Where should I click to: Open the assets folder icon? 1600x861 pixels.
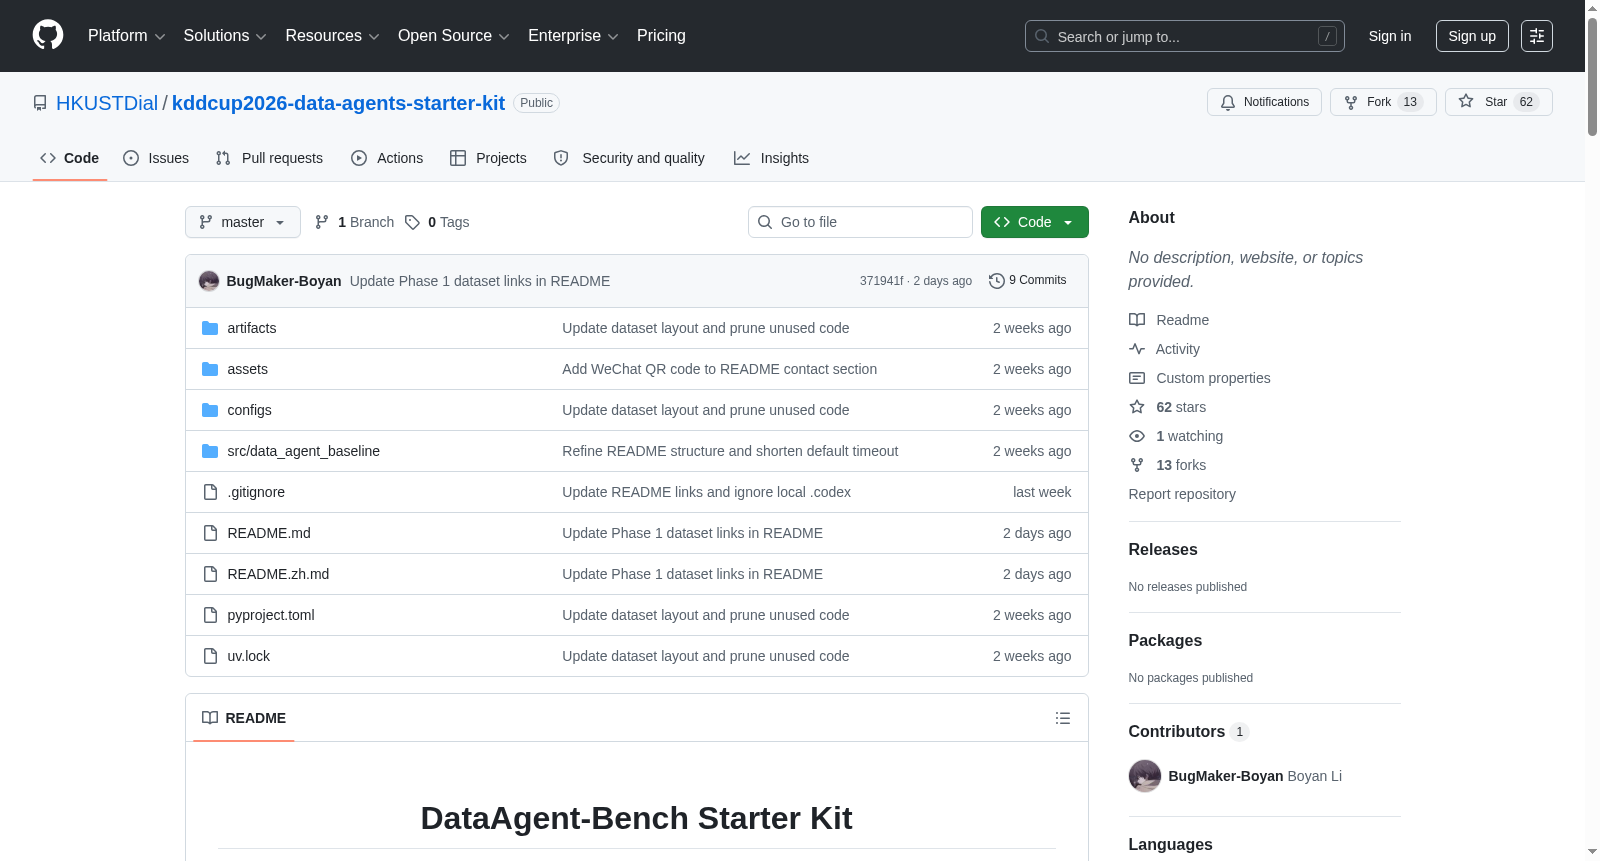pyautogui.click(x=210, y=369)
